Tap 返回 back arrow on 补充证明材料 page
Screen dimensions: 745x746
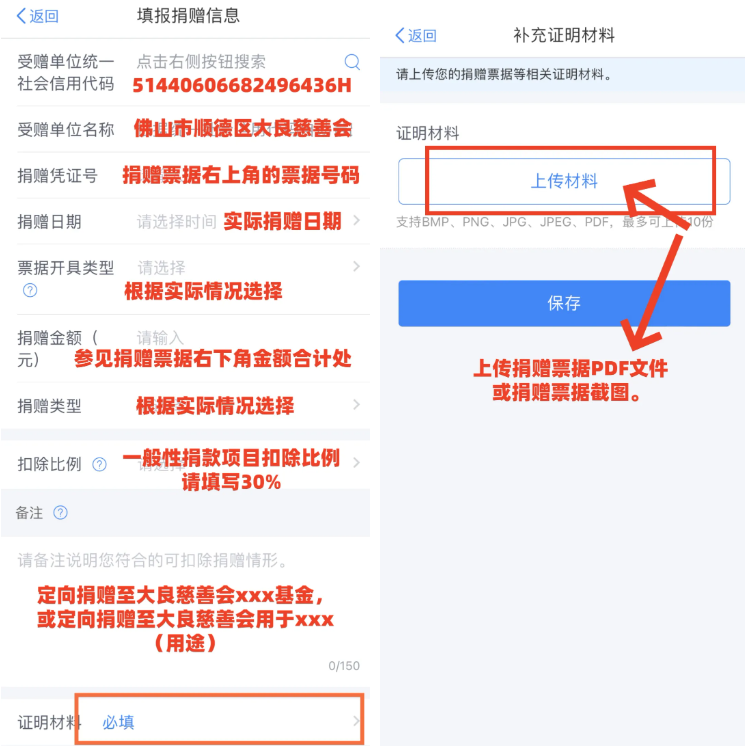click(x=416, y=35)
